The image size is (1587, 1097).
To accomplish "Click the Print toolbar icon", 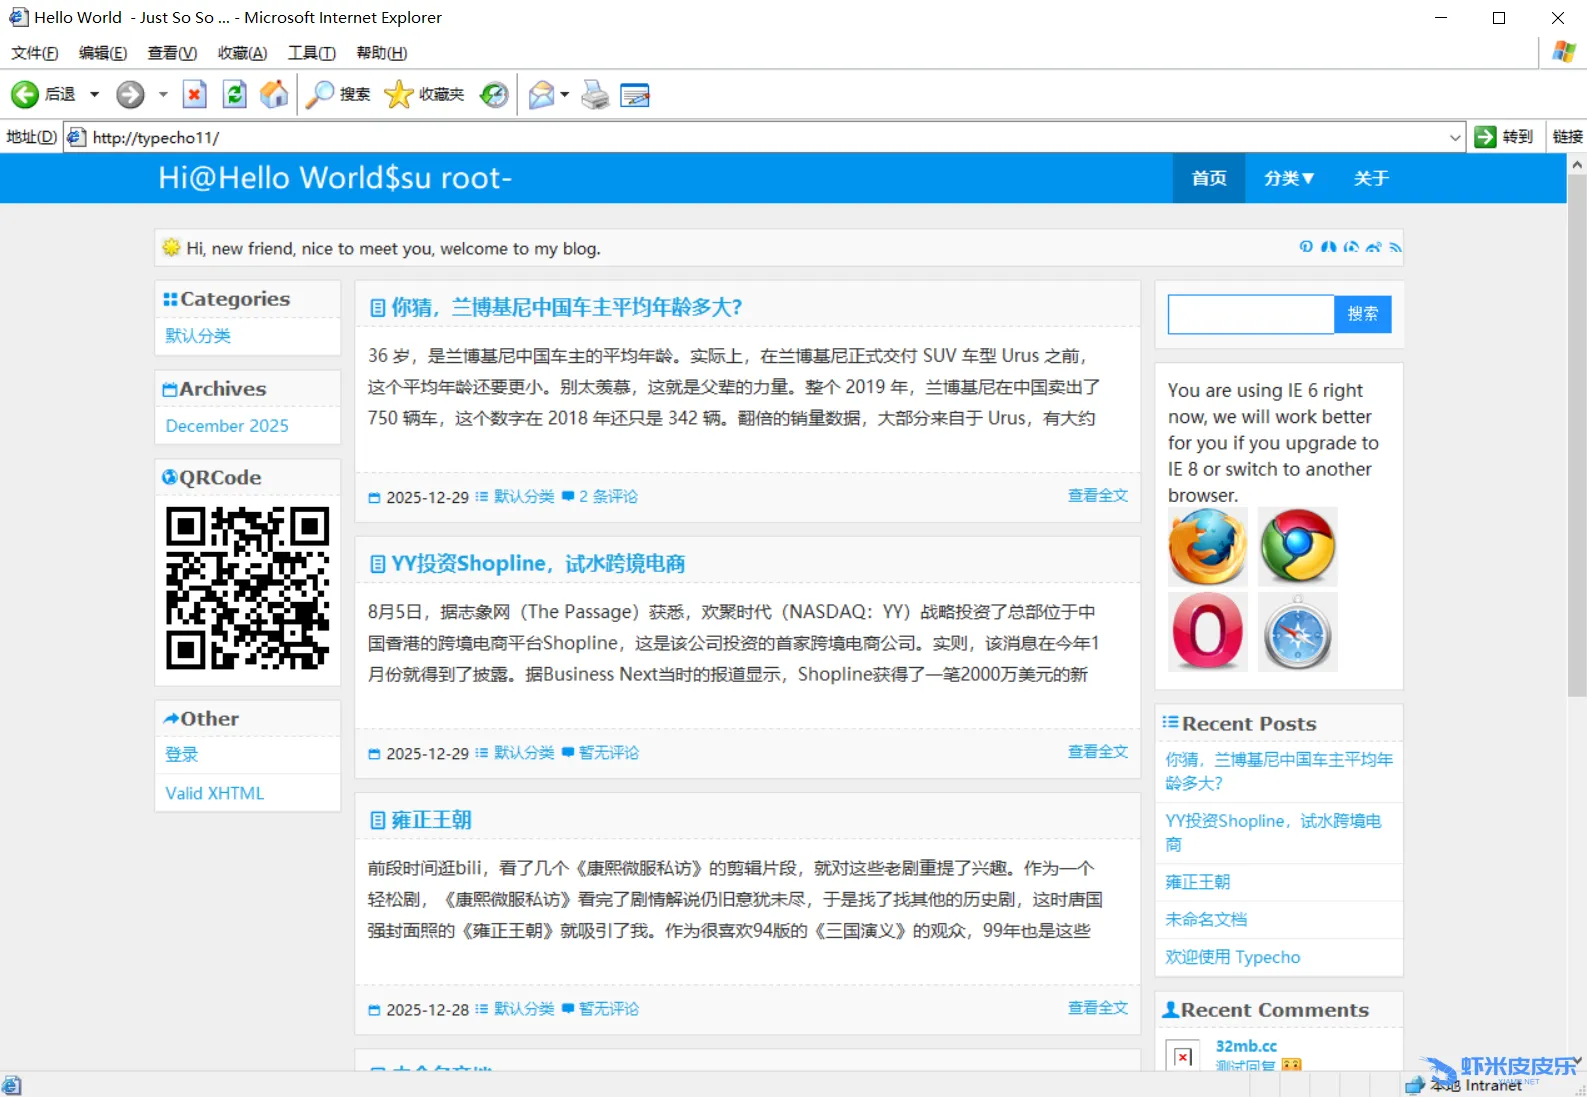I will click(595, 95).
